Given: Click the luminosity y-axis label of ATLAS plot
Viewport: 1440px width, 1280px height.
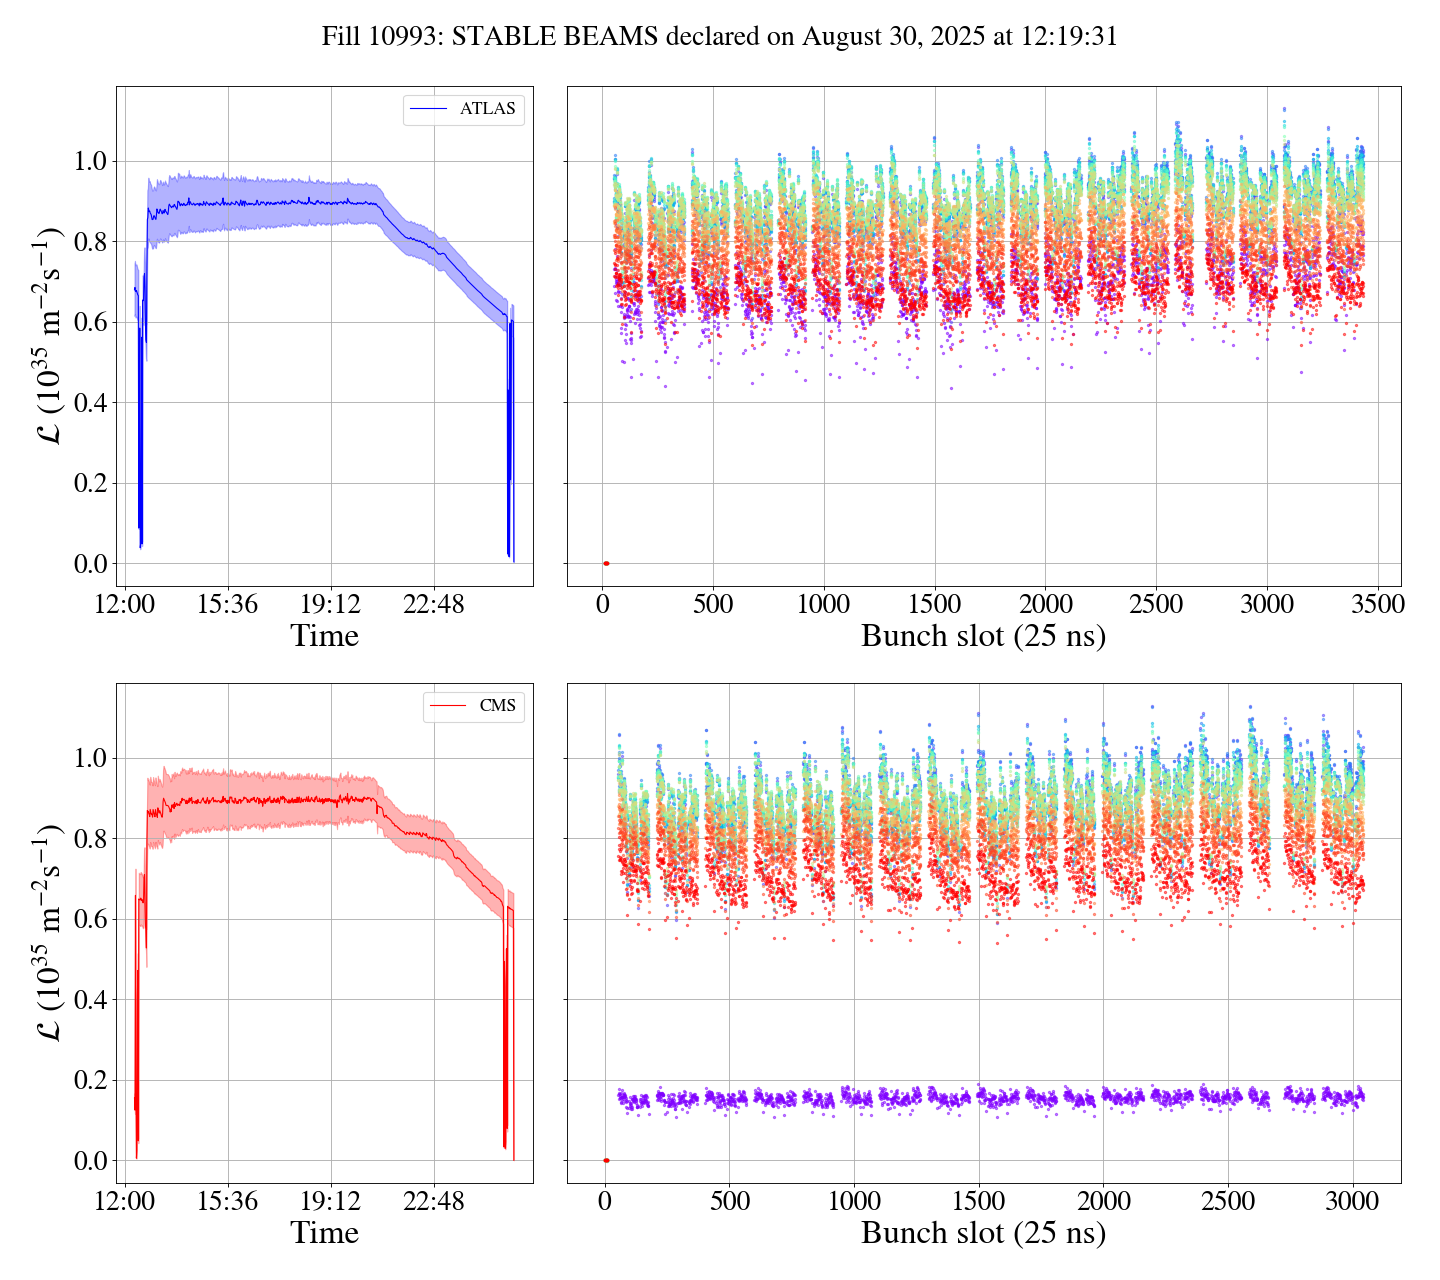Looking at the screenshot, I should click(x=50, y=336).
